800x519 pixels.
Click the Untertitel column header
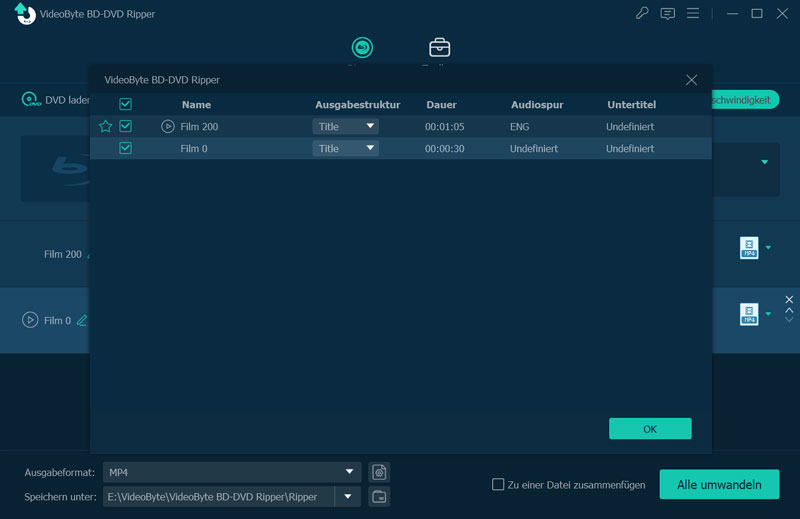pyautogui.click(x=632, y=105)
